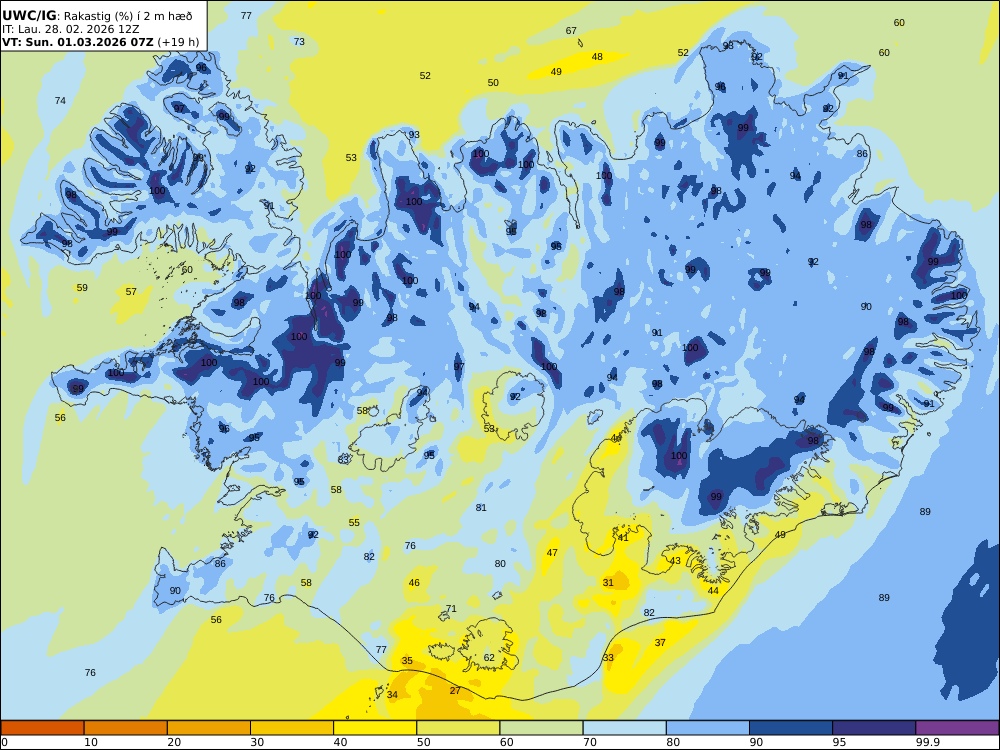
Task: Click the map humidity value '62'
Action: pyautogui.click(x=489, y=658)
